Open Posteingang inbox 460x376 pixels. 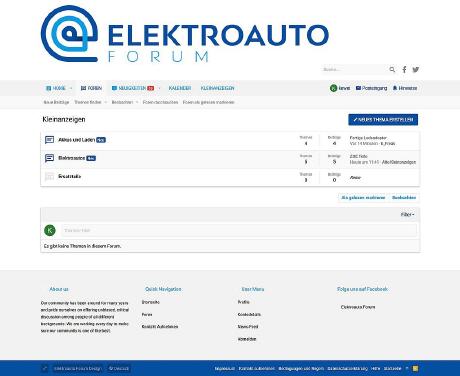point(371,88)
